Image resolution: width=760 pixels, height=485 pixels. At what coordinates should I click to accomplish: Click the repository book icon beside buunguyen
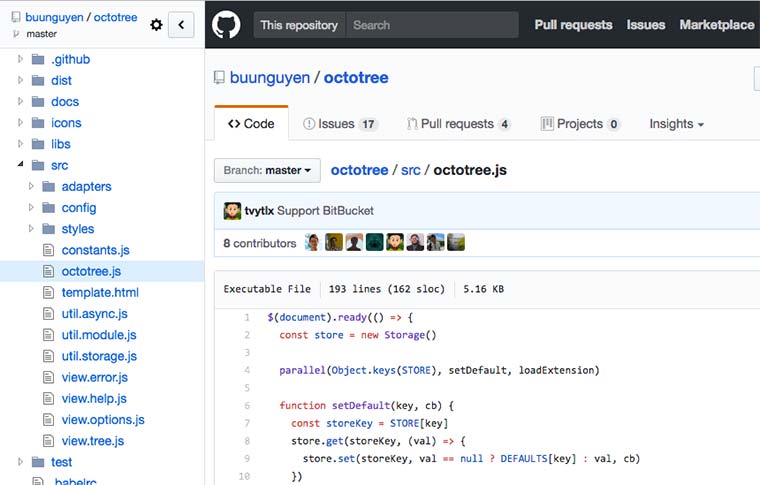[x=219, y=78]
